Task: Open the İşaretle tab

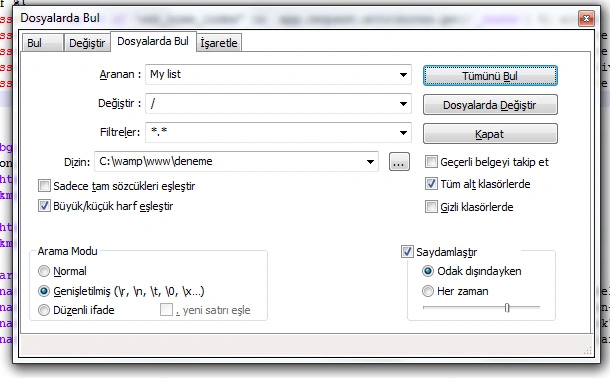Action: tap(219, 43)
